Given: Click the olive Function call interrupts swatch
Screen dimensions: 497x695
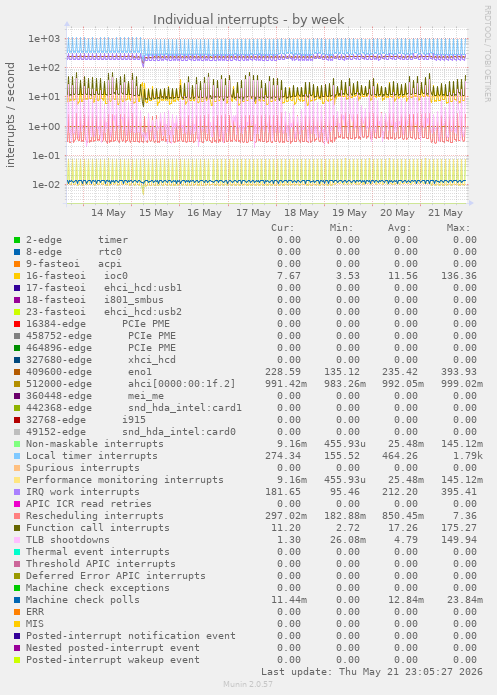Looking at the screenshot, I should (17, 528).
